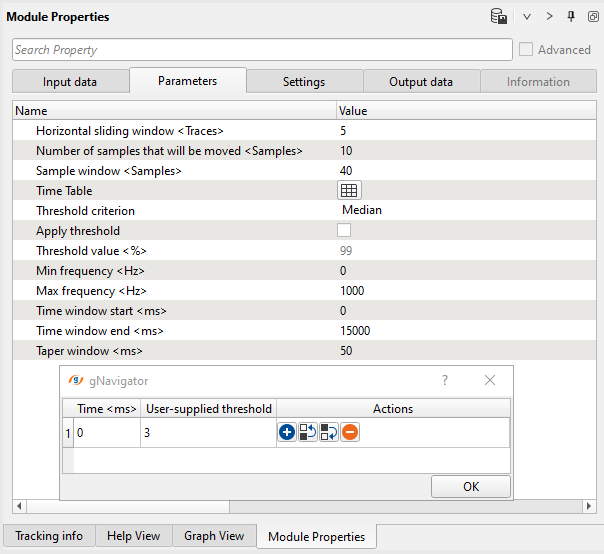
Task: Open the Time Table grid editor
Action: click(349, 191)
